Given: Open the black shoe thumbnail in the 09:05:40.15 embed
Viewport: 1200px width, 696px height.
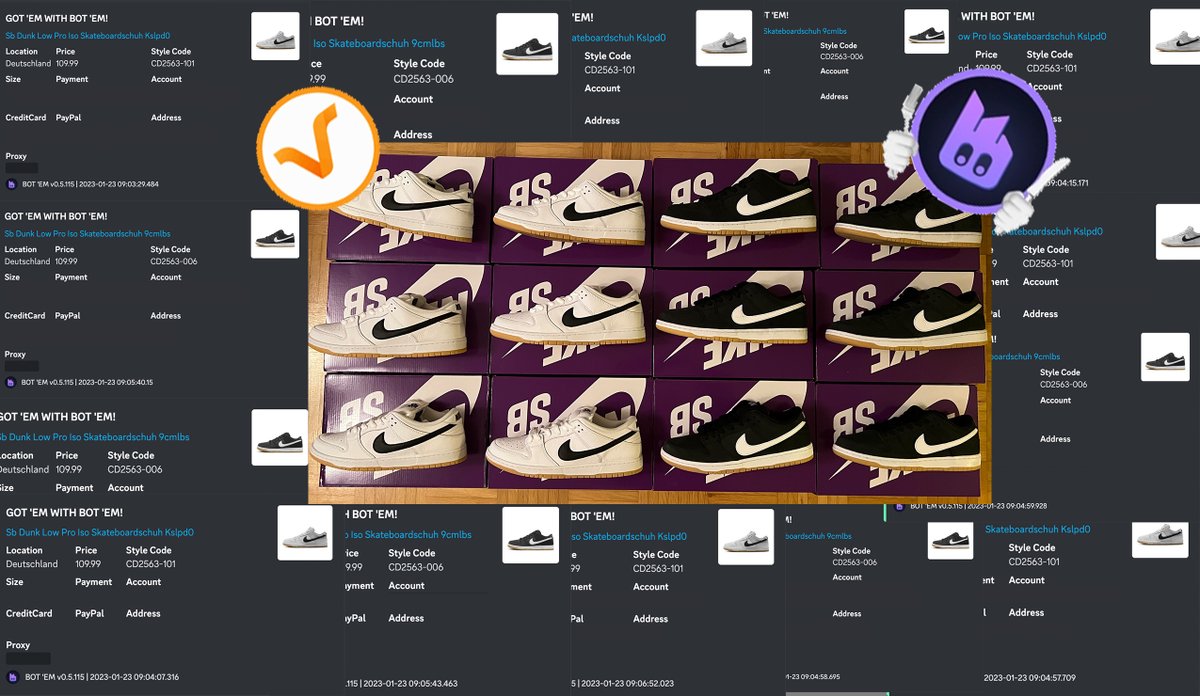Looking at the screenshot, I should pyautogui.click(x=276, y=235).
